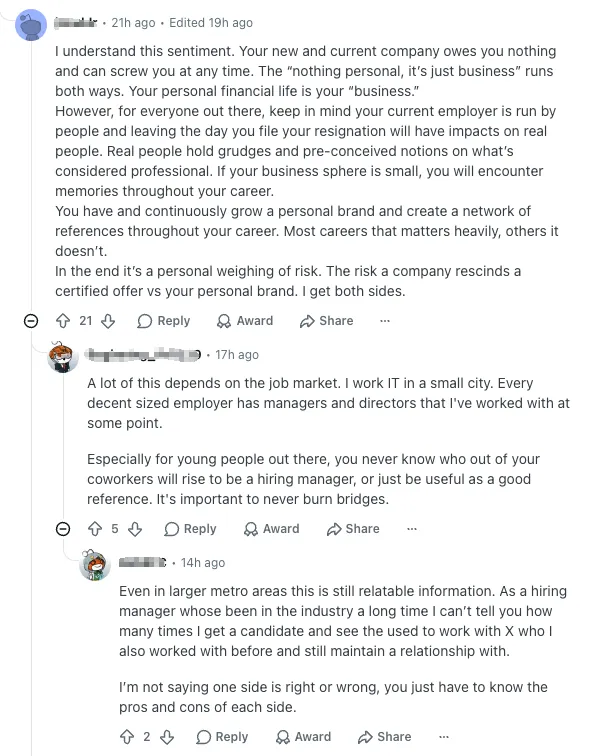Open the blue avatar profile of top commenter
This screenshot has height=756, width=592.
click(31, 25)
